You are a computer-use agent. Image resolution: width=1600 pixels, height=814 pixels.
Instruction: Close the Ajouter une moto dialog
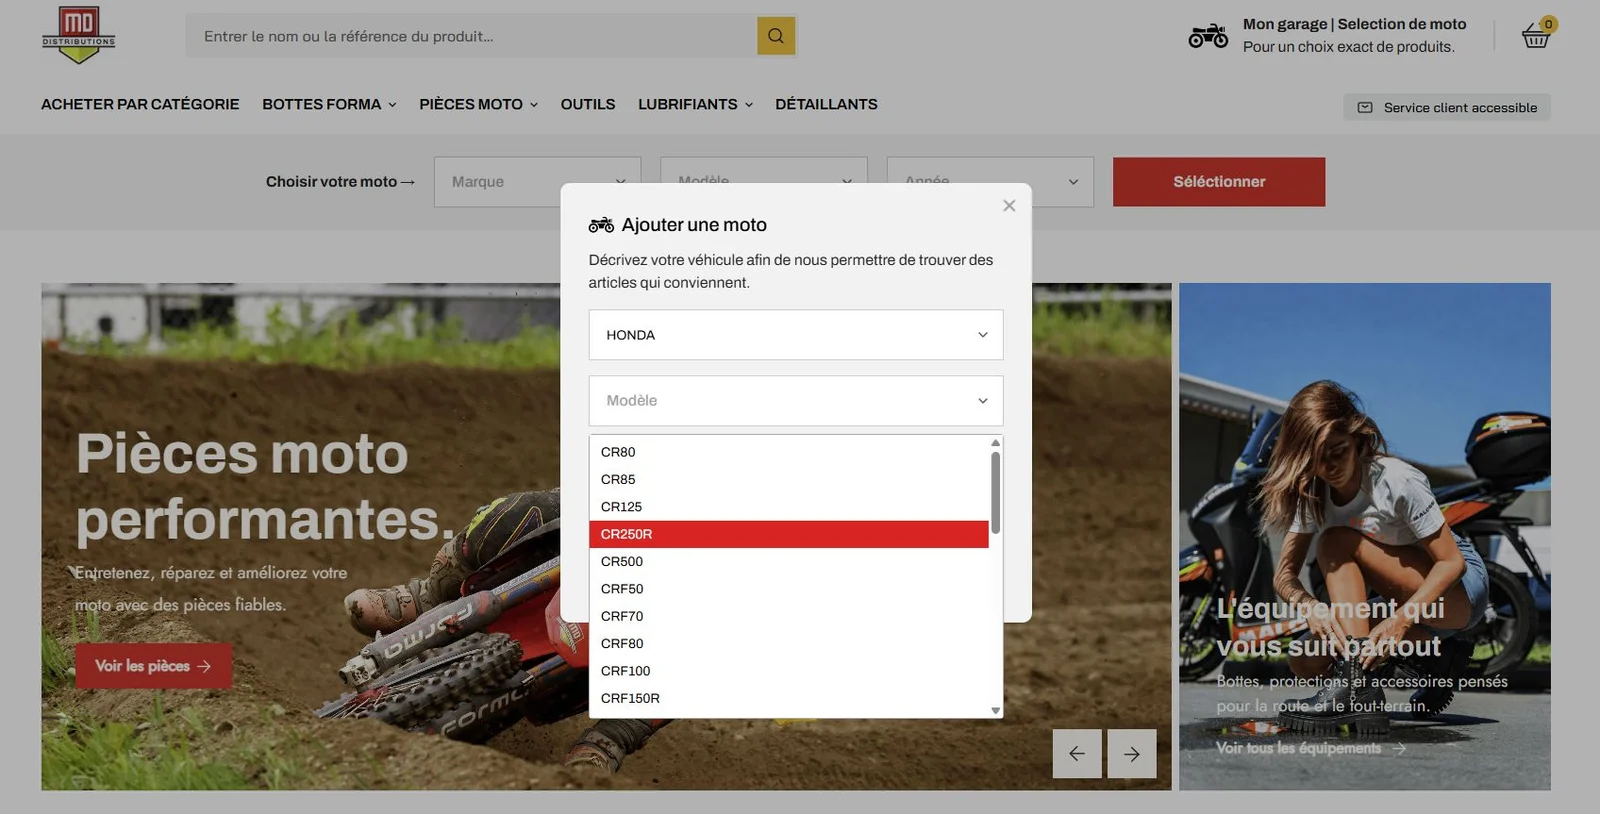[1009, 205]
